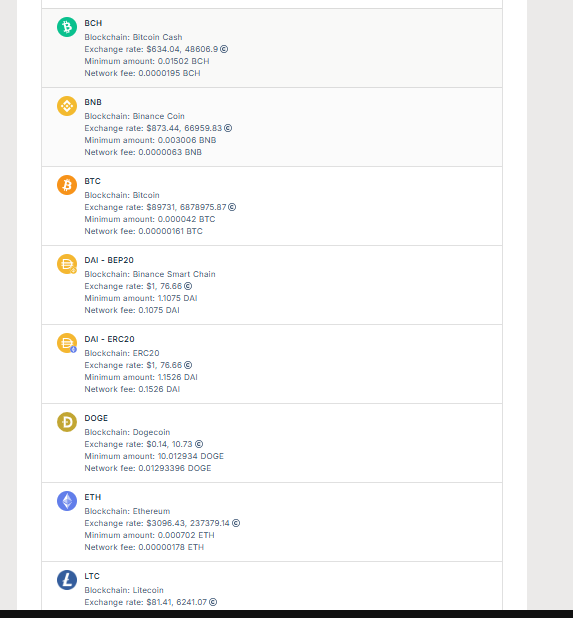Click the Ethereum diamond icon
Image resolution: width=573 pixels, height=618 pixels.
point(67,501)
